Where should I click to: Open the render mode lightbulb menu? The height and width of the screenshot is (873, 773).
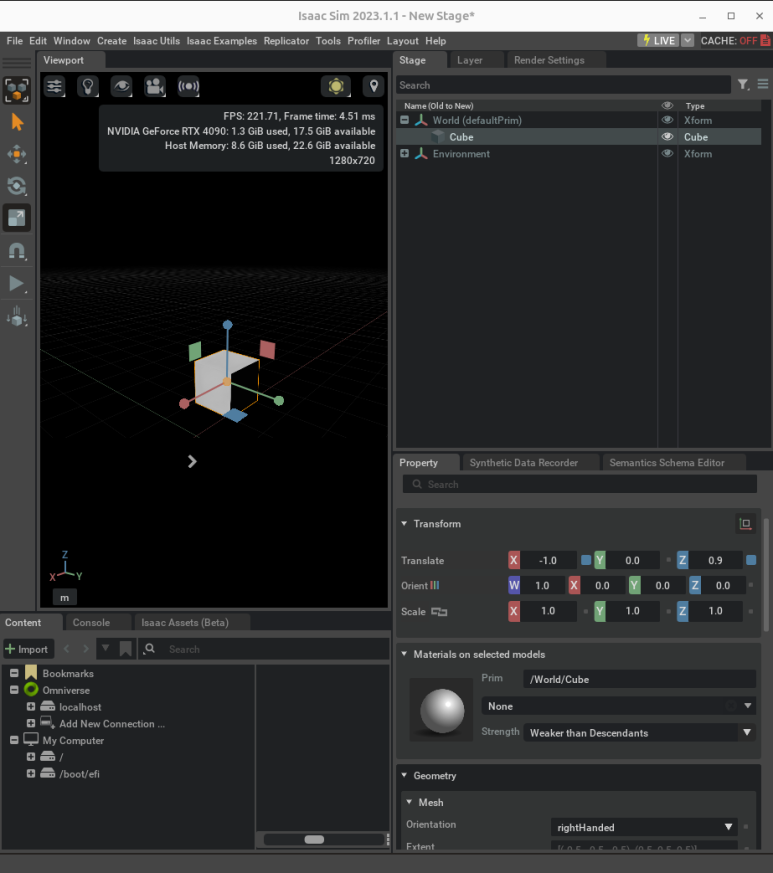click(88, 86)
